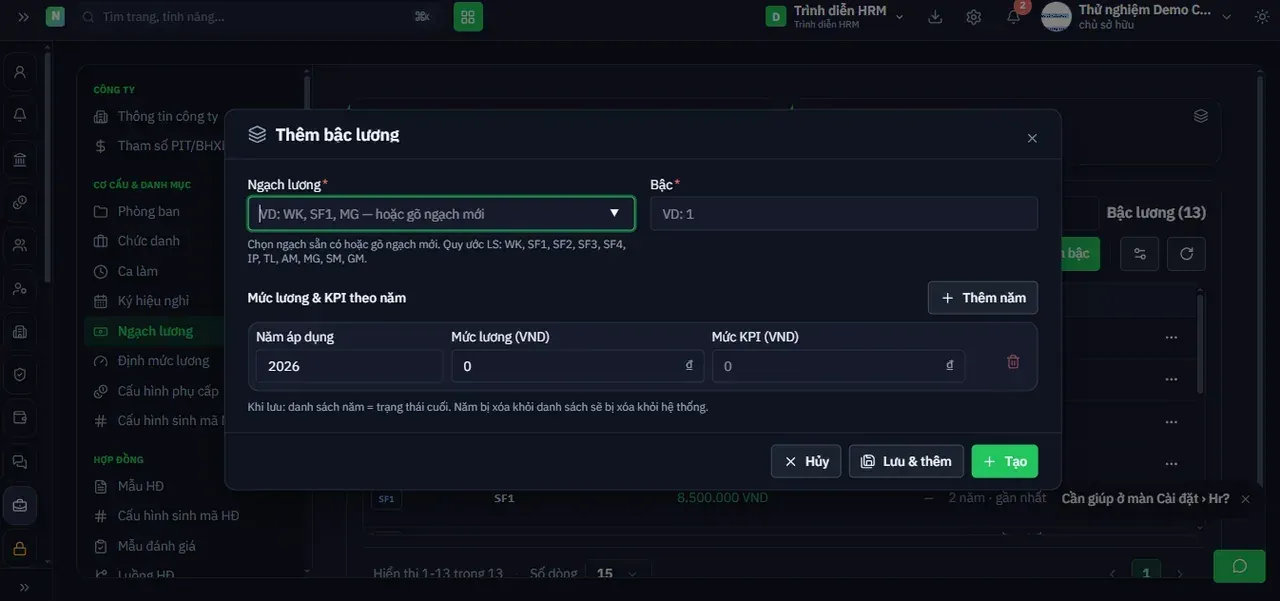1280x601 pixels.
Task: Open the filter settings icon beside refresh
Action: click(1140, 254)
